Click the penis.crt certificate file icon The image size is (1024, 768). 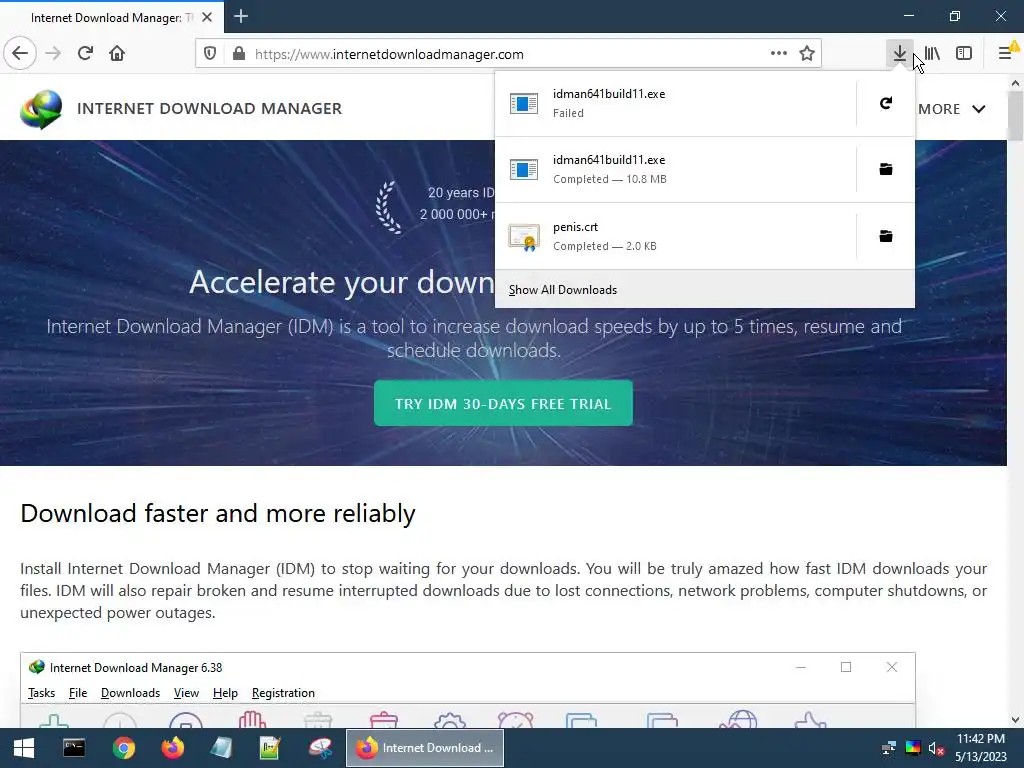tap(524, 237)
